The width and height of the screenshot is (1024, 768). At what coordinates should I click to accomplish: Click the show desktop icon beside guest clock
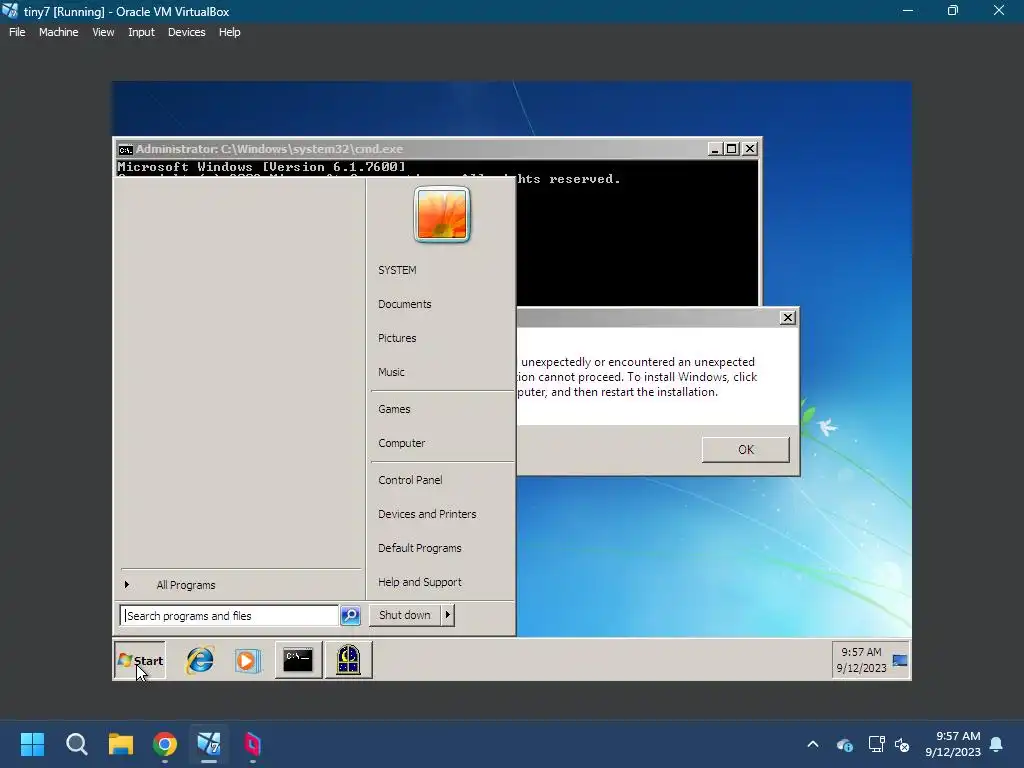pos(900,660)
